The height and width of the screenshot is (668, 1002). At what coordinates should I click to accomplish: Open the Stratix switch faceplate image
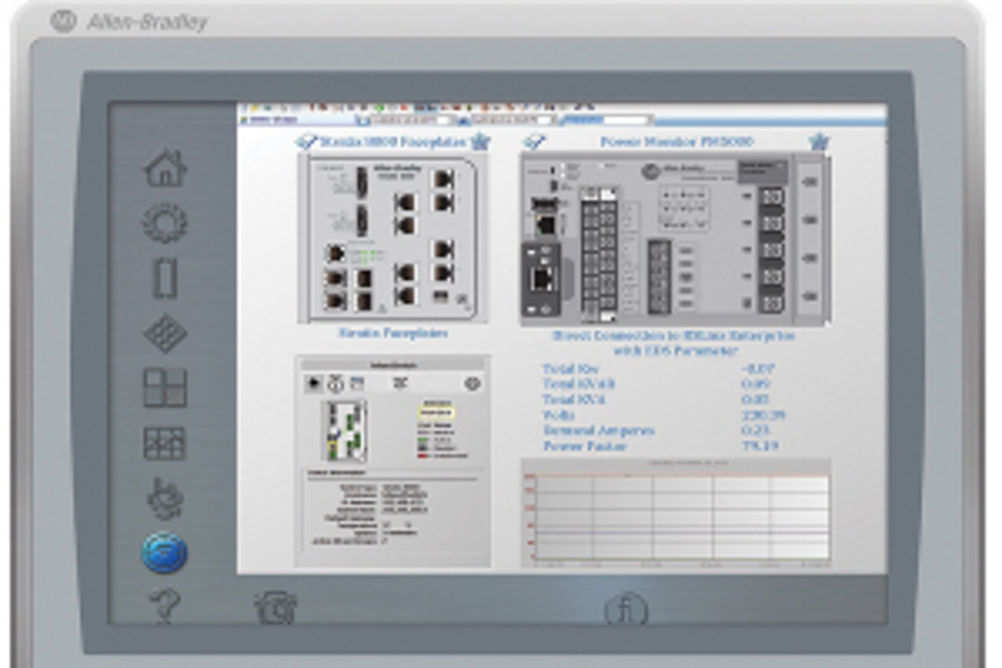392,238
